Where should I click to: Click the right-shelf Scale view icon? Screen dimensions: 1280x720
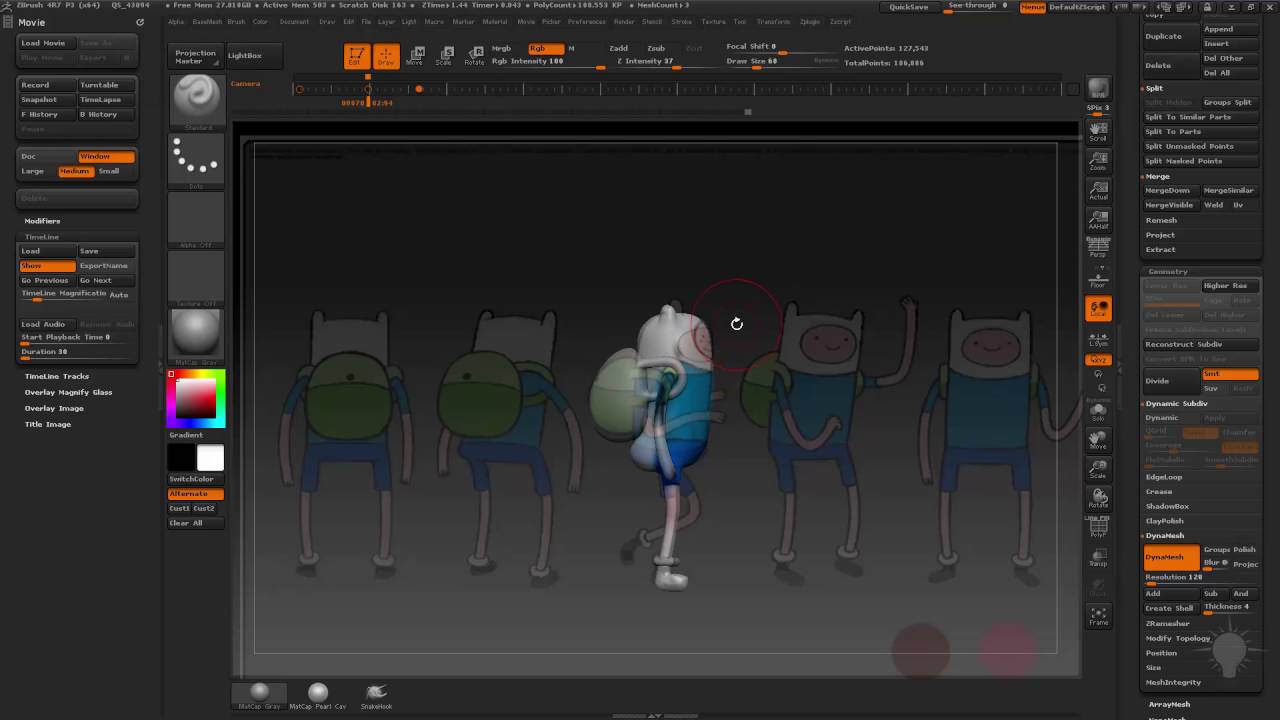point(1098,470)
